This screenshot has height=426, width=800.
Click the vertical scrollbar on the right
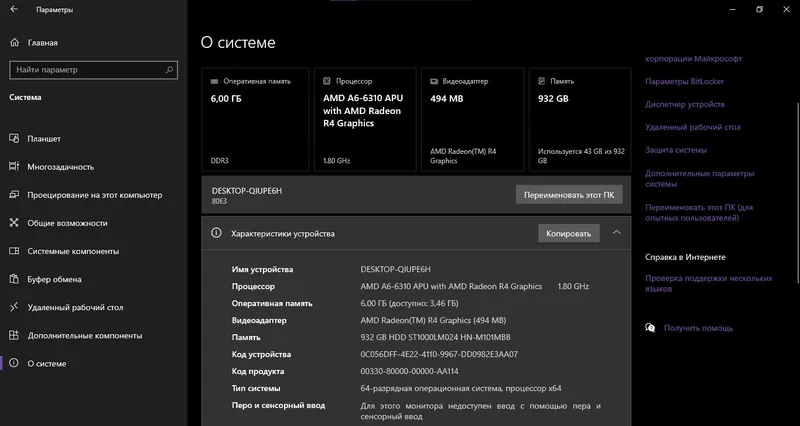point(798,191)
